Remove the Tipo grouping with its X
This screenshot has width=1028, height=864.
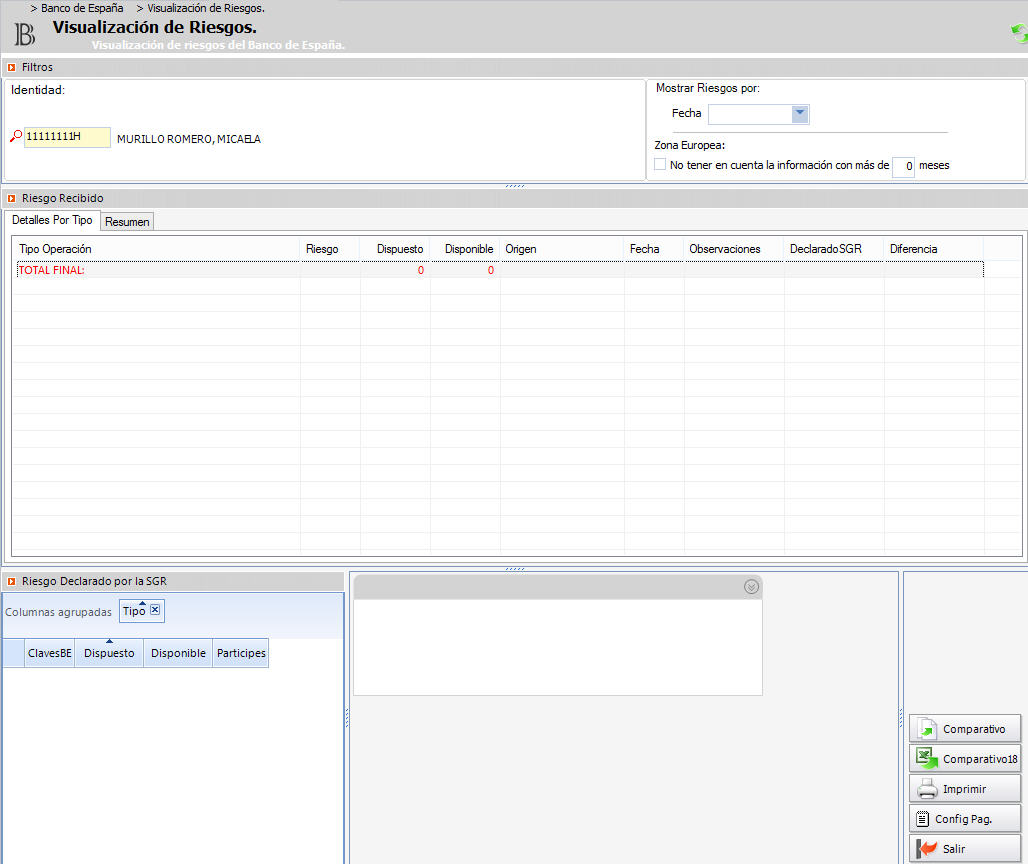(155, 610)
